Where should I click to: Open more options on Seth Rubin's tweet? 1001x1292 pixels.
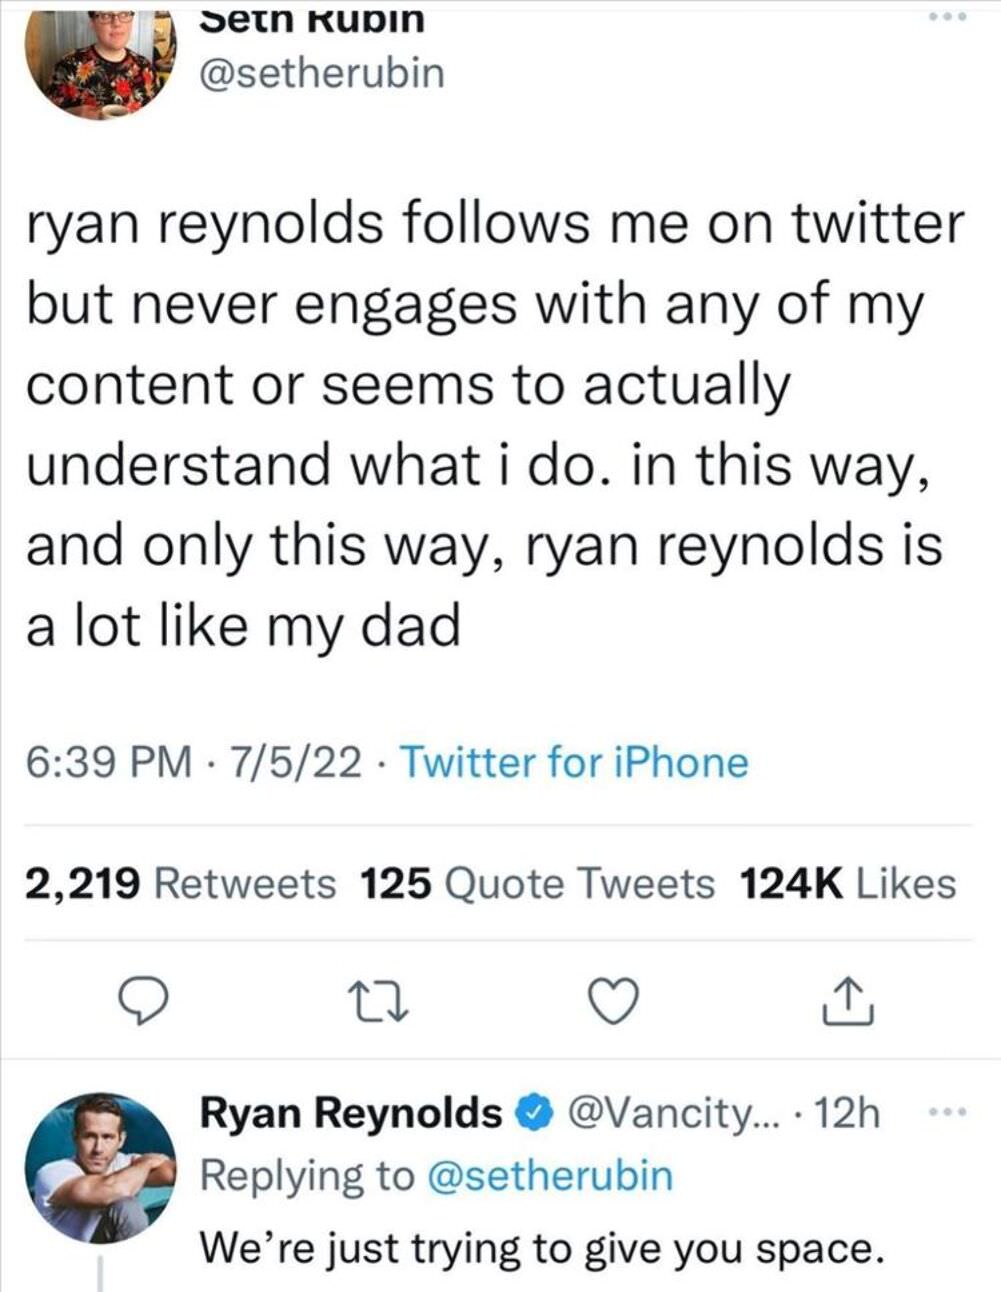(x=948, y=18)
